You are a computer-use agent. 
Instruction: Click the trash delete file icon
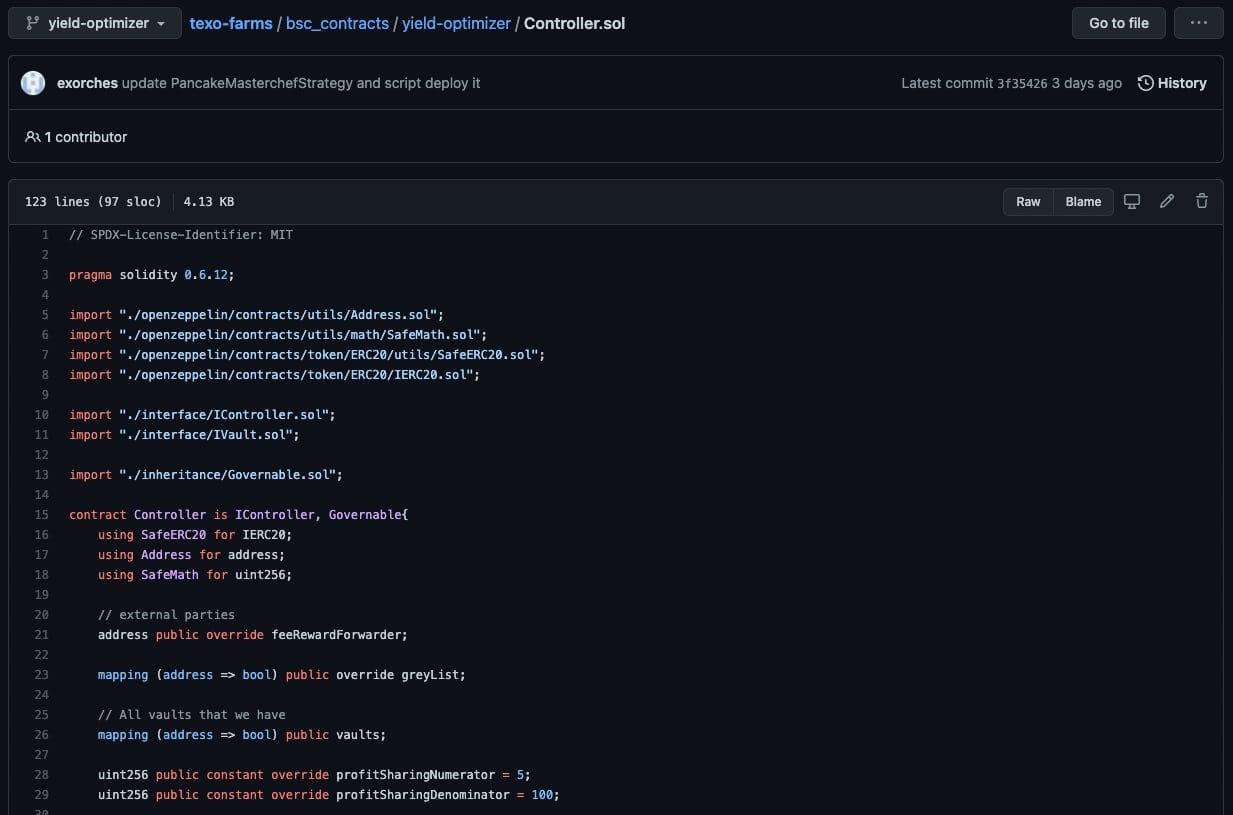point(1202,201)
